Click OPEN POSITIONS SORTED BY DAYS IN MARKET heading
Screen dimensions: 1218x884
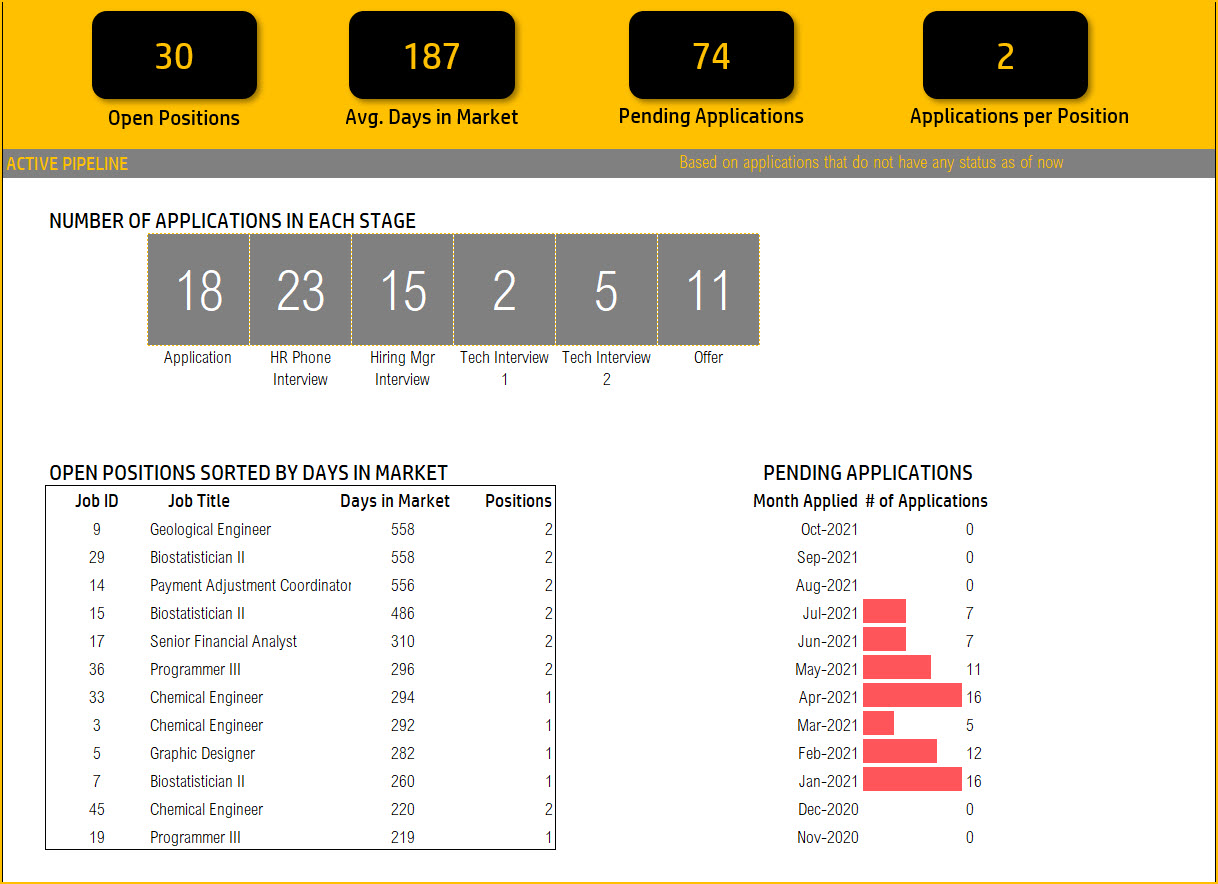click(x=248, y=473)
